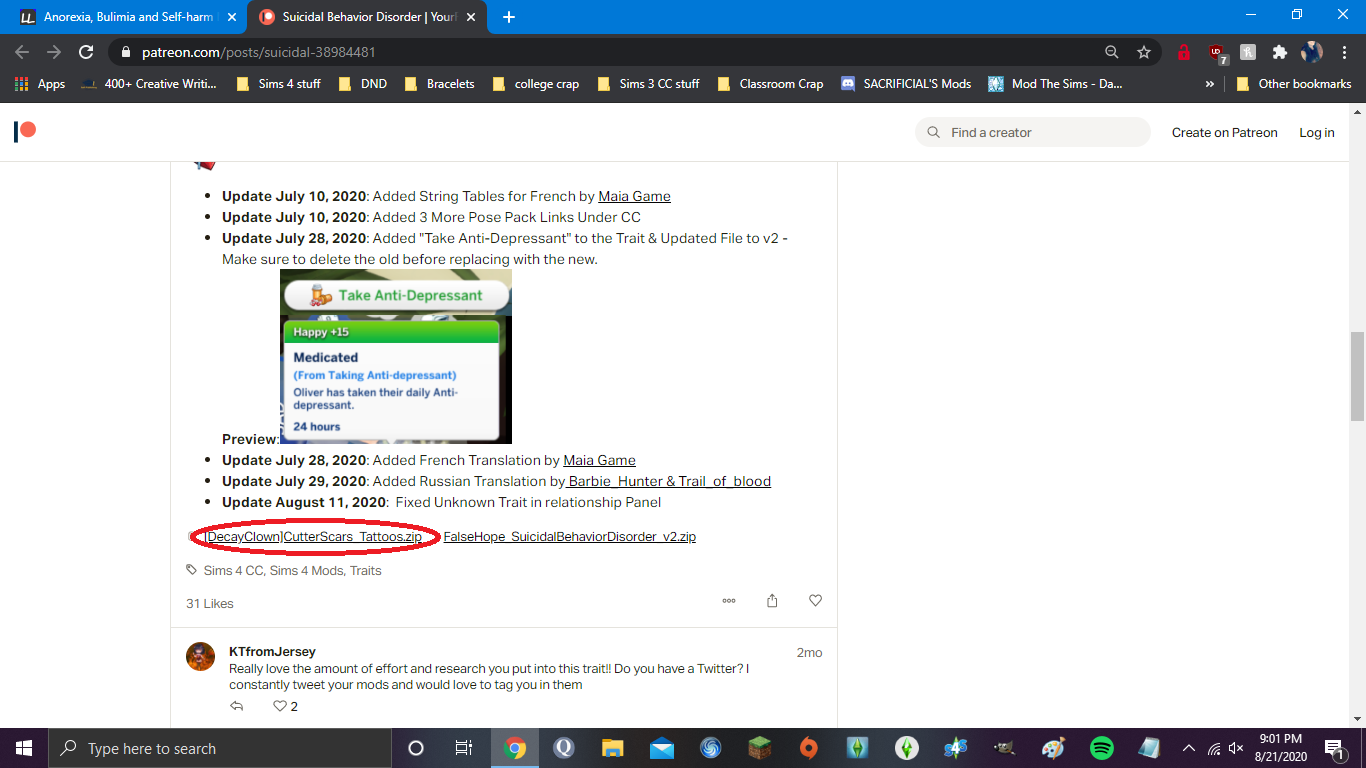This screenshot has height=768, width=1366.
Task: Click the Log in link
Action: (1316, 132)
